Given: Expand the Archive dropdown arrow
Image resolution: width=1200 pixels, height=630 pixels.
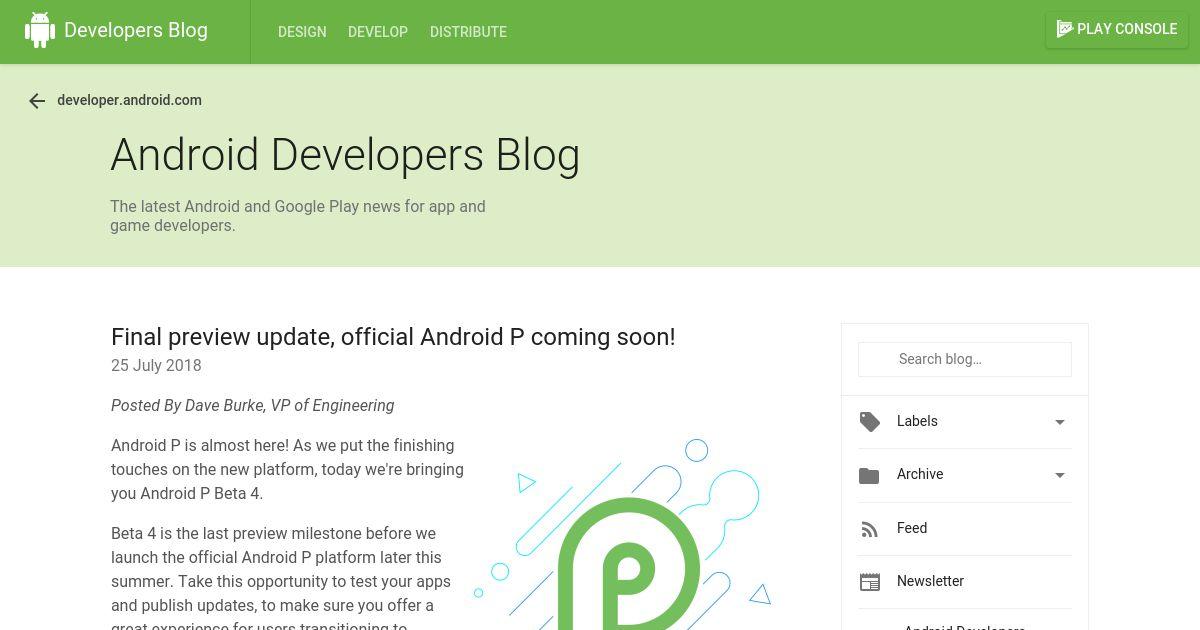Looking at the screenshot, I should (1060, 475).
